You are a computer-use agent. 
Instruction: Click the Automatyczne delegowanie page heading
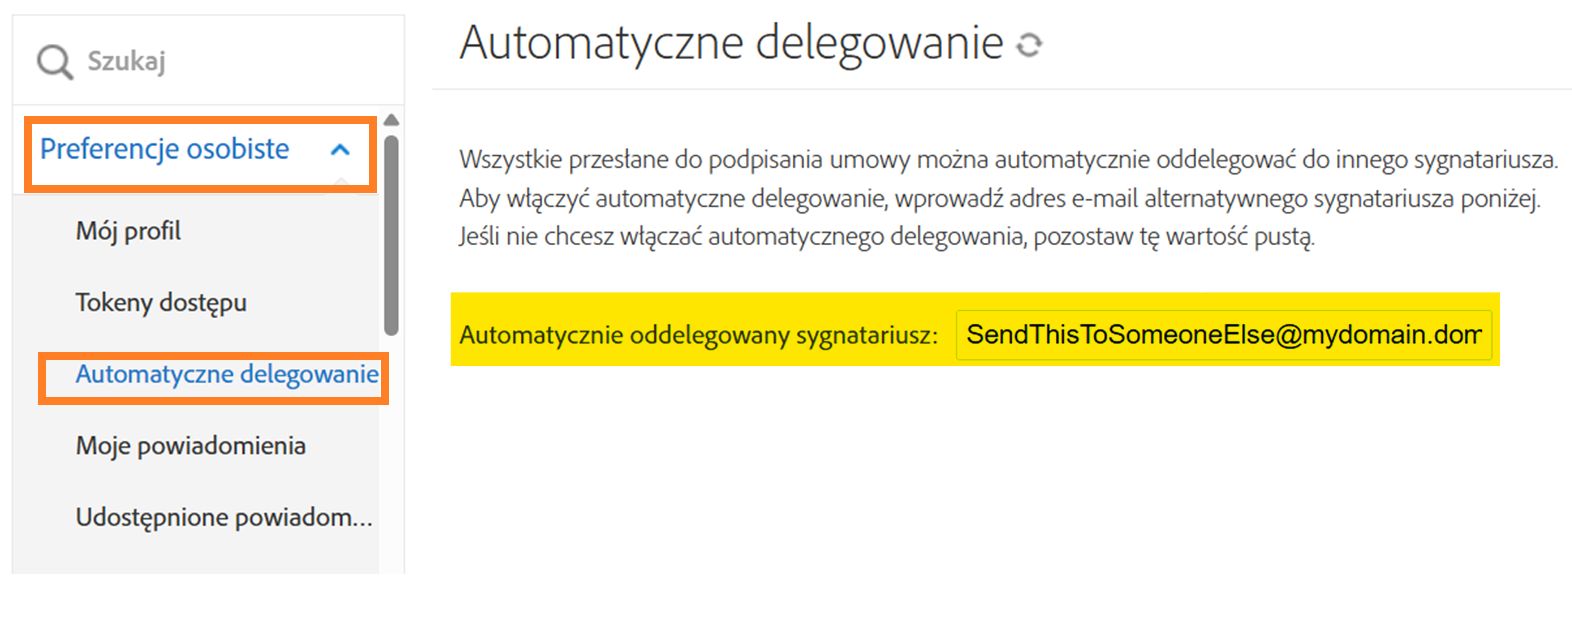[731, 44]
